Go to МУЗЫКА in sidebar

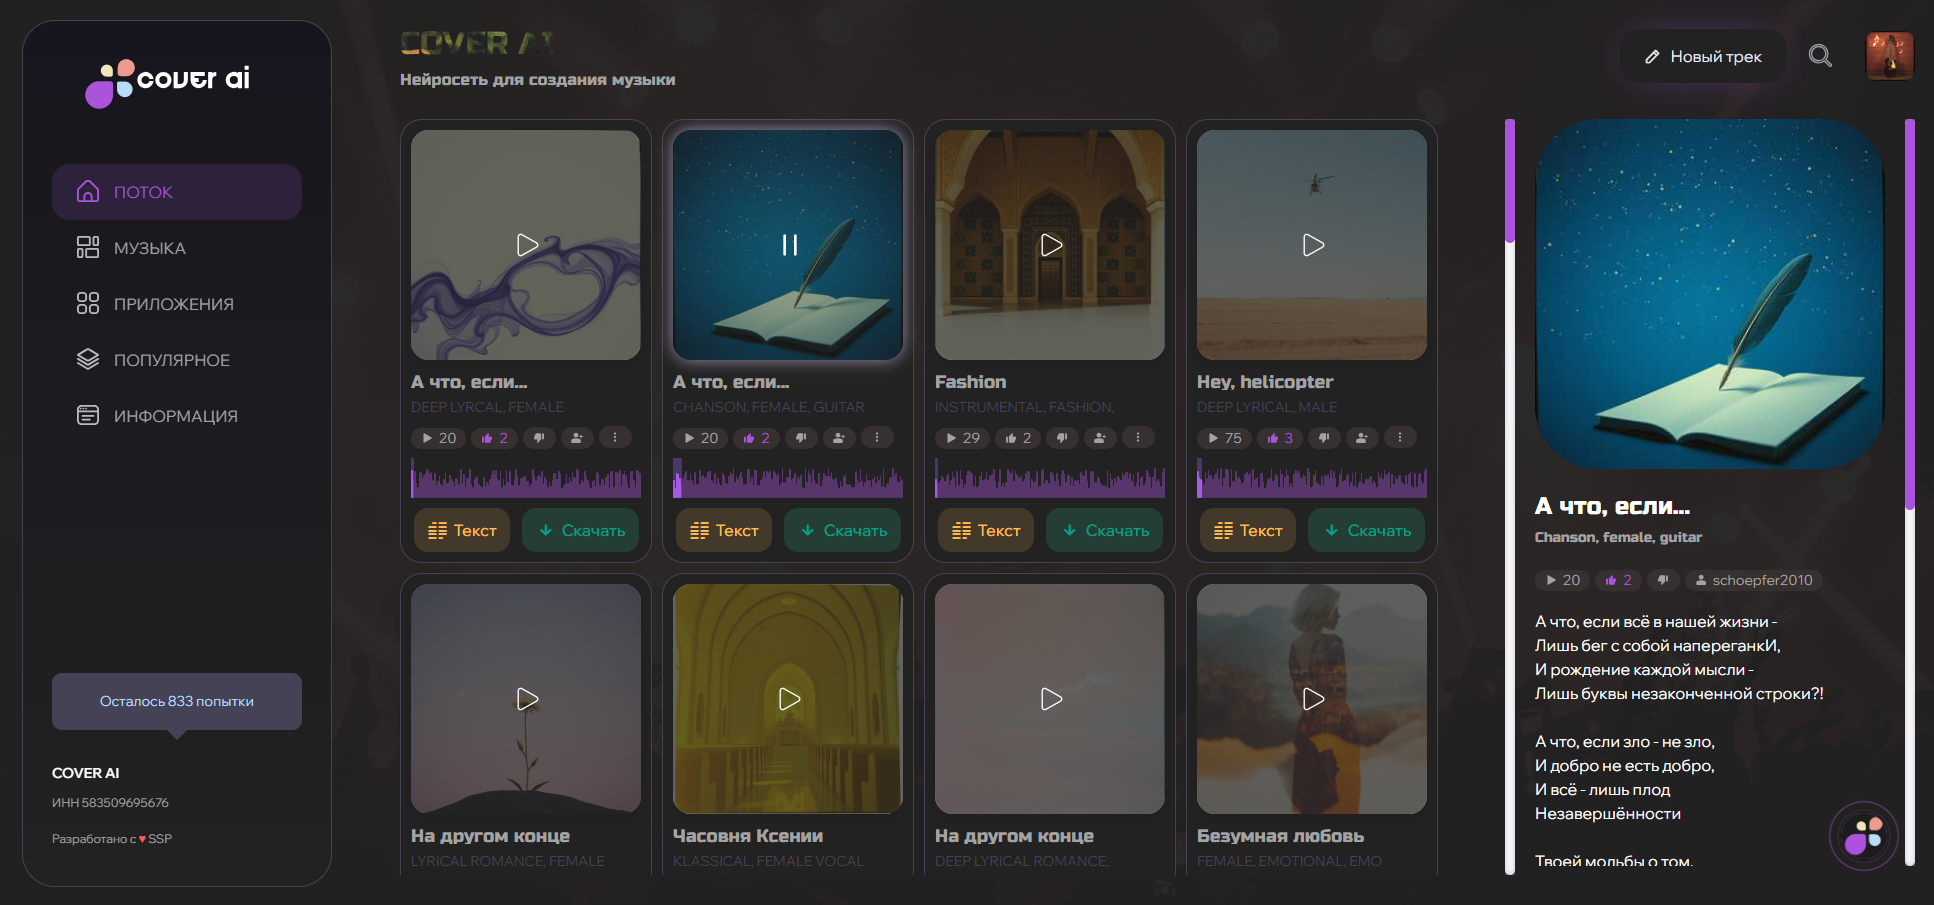click(x=149, y=248)
